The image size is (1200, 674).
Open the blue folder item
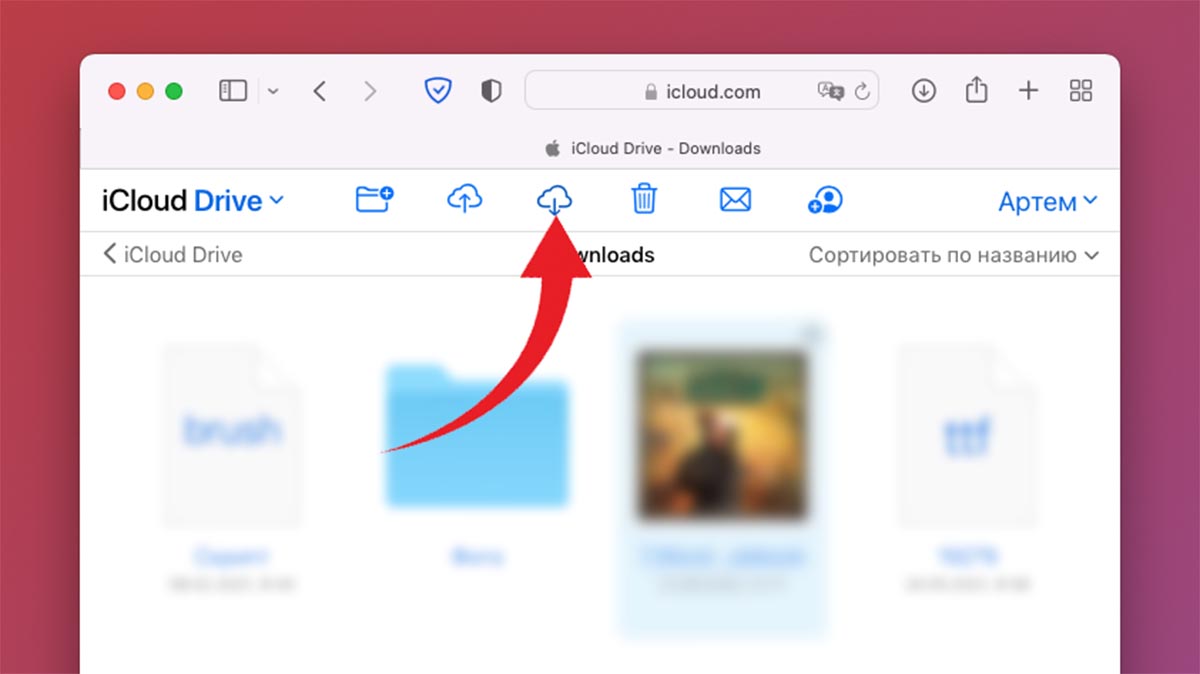point(477,438)
